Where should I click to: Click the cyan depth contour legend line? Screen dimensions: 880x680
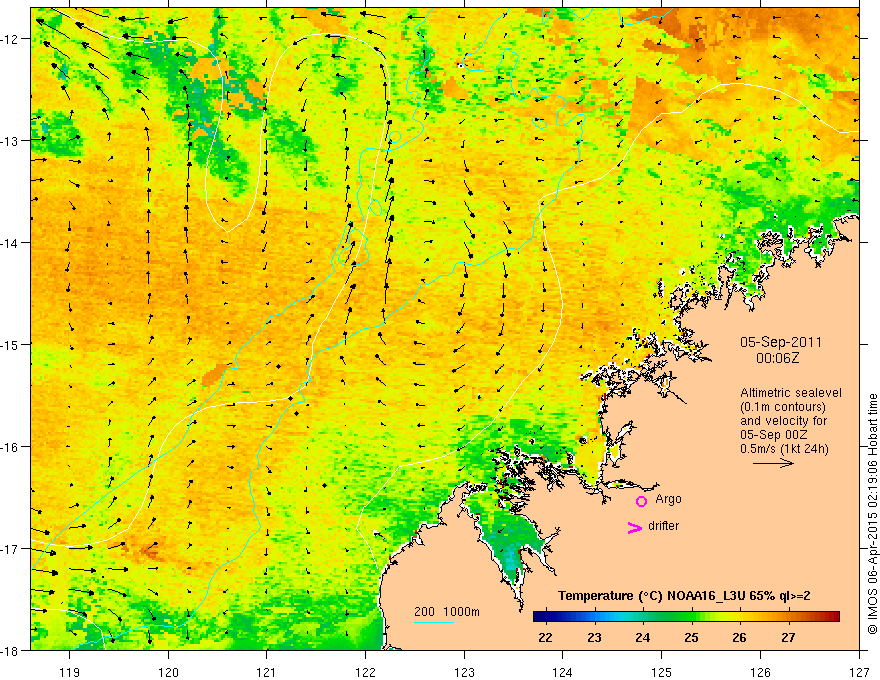tap(434, 622)
